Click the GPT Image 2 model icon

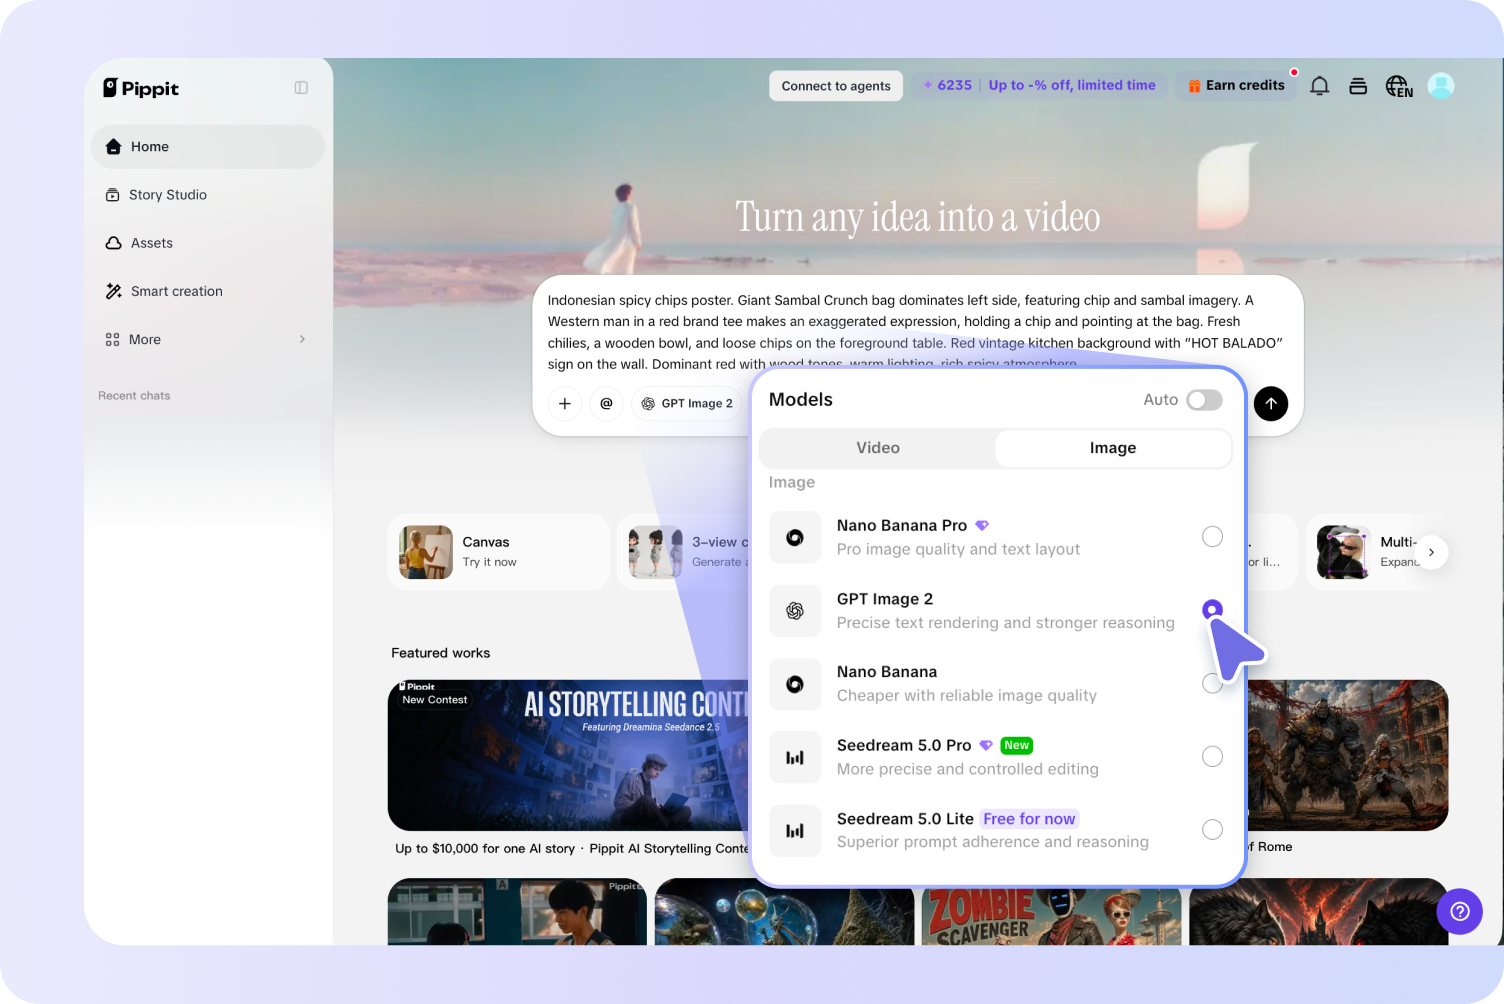pos(795,611)
